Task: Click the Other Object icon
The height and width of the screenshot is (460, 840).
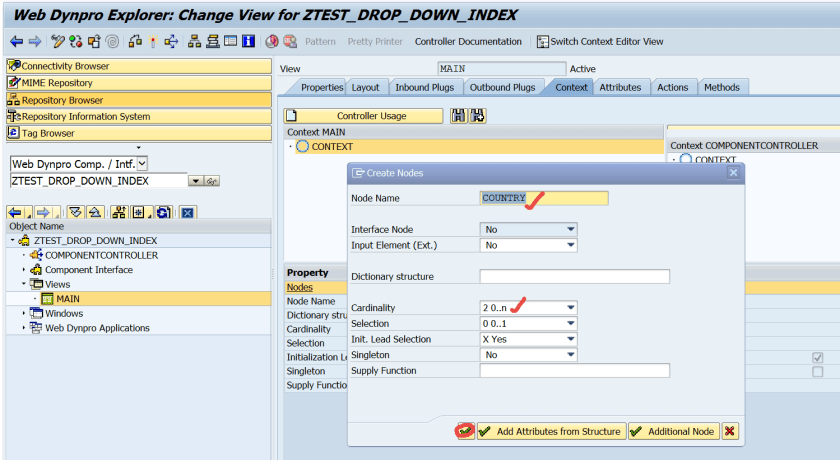Action: coord(94,41)
